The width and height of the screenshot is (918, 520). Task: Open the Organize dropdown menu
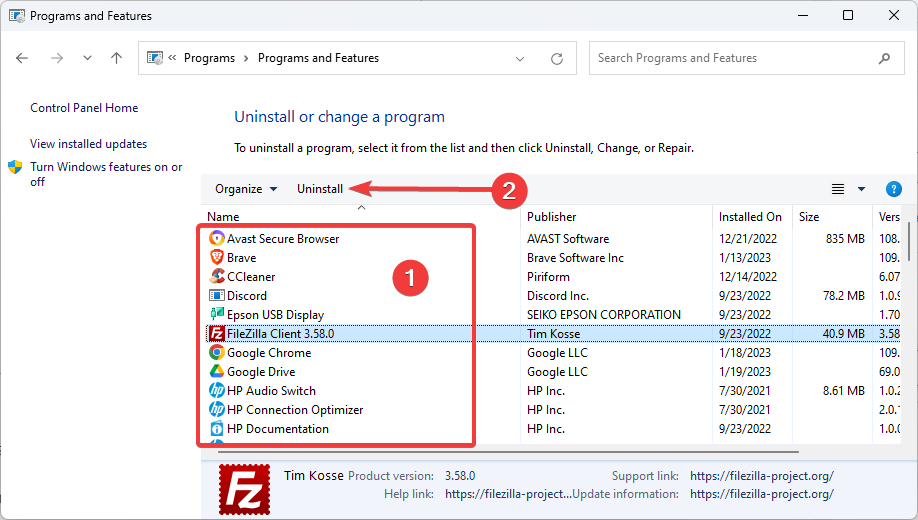(246, 189)
